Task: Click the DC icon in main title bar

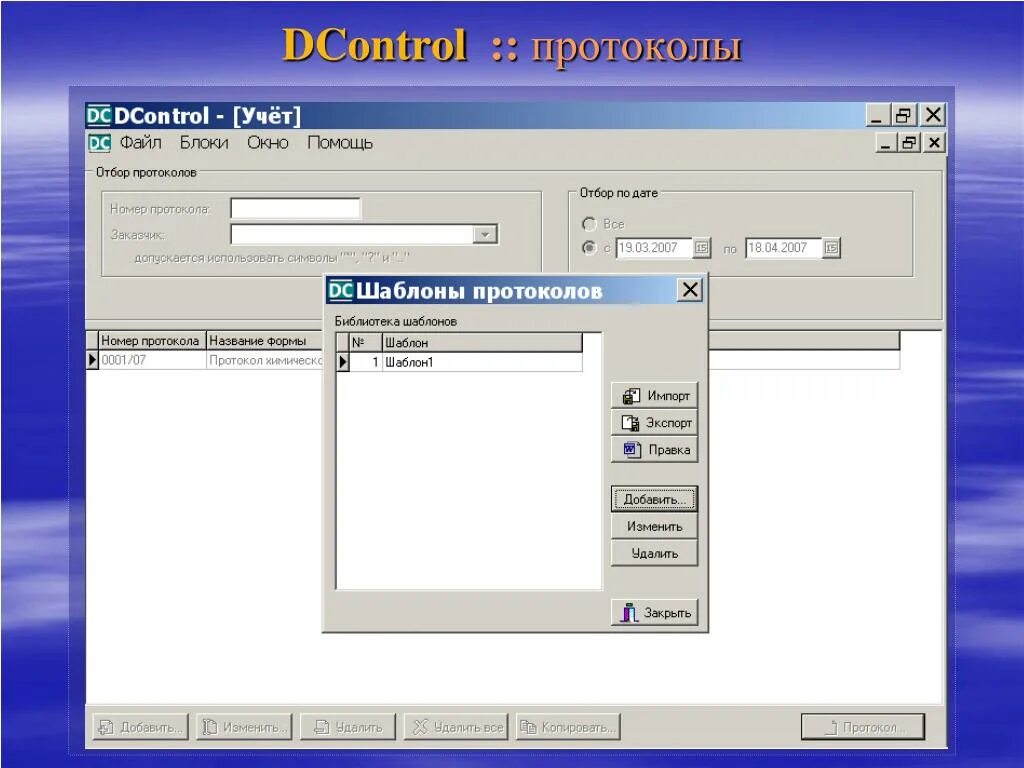Action: (x=99, y=116)
